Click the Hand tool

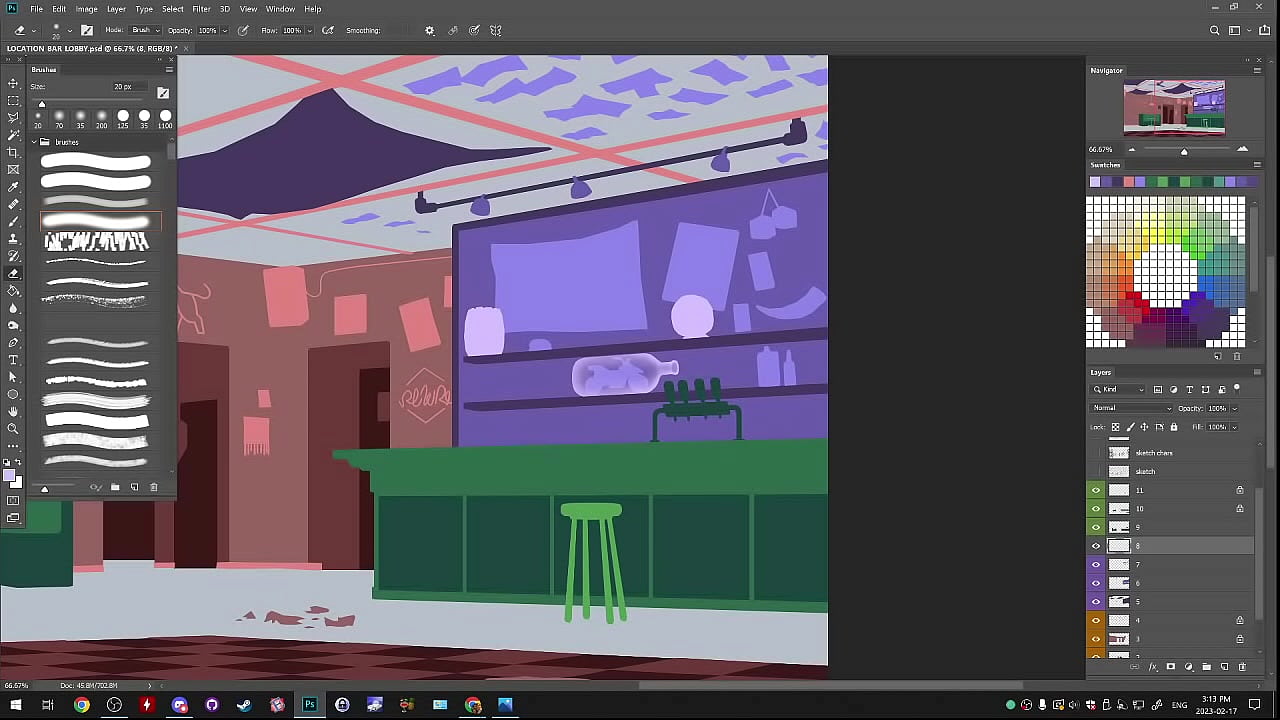(x=13, y=412)
